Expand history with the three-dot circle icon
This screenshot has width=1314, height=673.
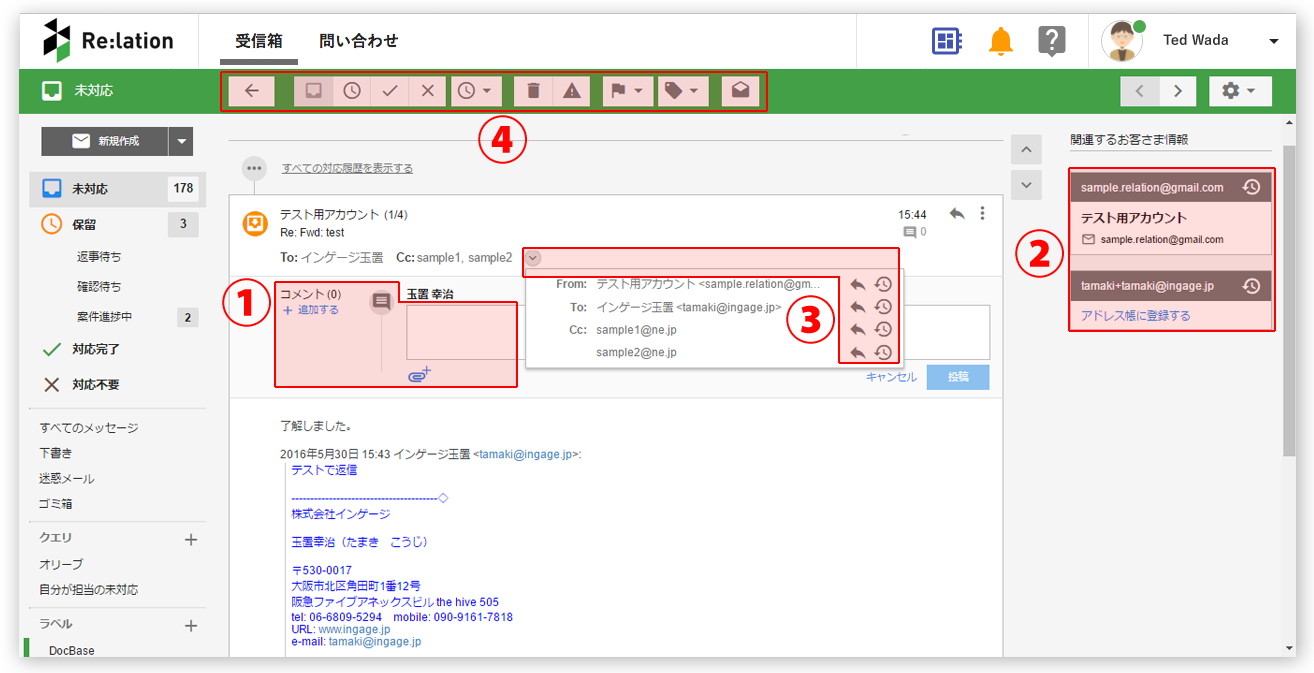tap(255, 168)
